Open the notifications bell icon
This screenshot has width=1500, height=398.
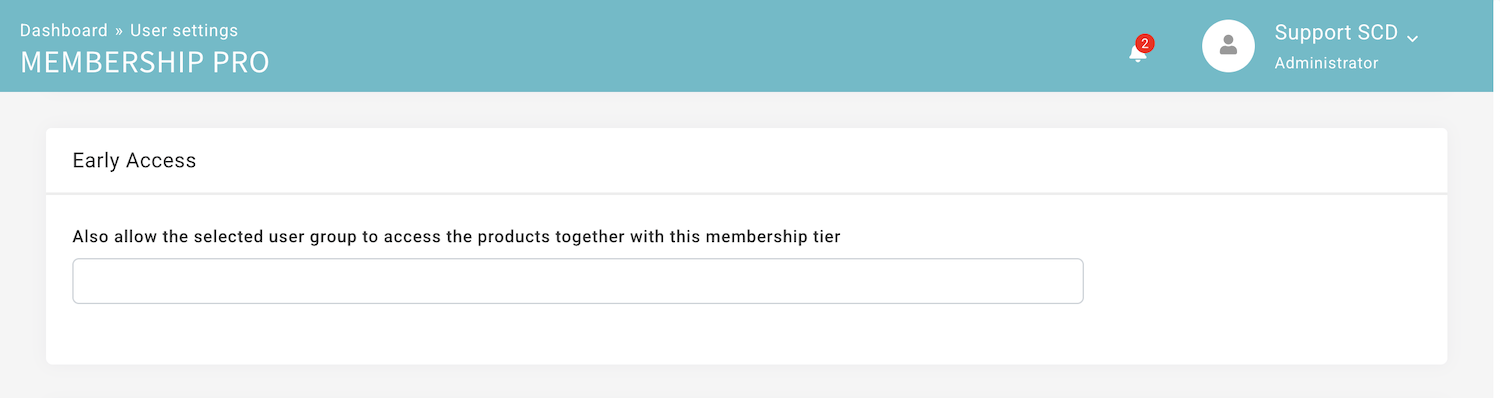[x=1138, y=53]
